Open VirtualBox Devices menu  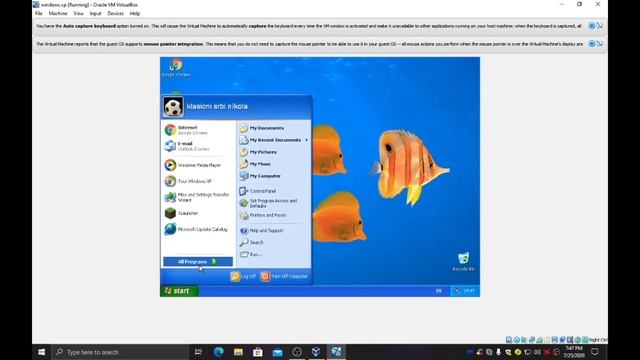click(116, 13)
